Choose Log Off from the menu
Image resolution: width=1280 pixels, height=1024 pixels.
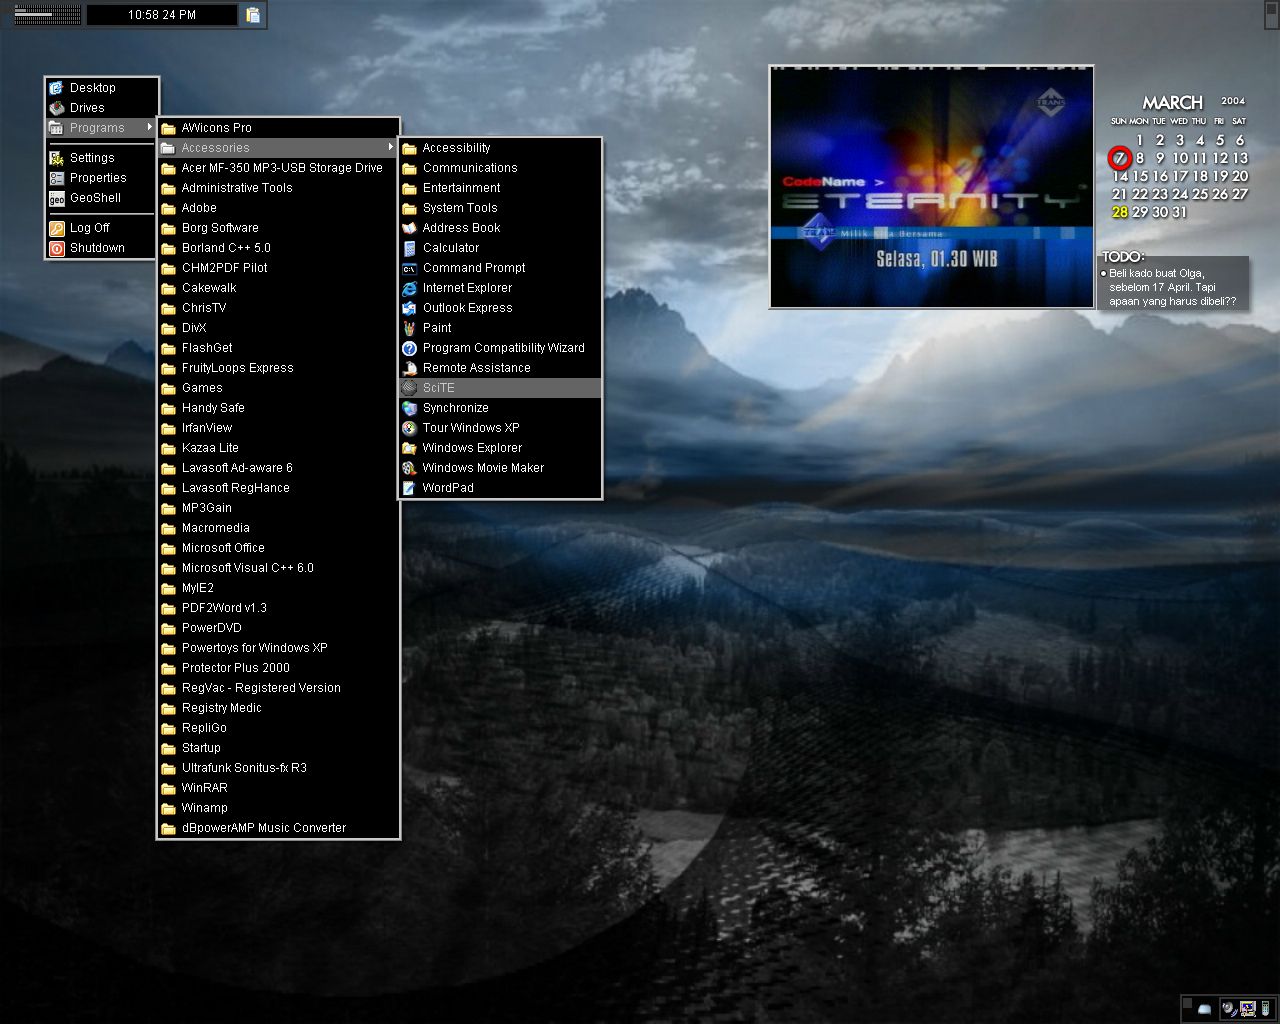[x=102, y=228]
